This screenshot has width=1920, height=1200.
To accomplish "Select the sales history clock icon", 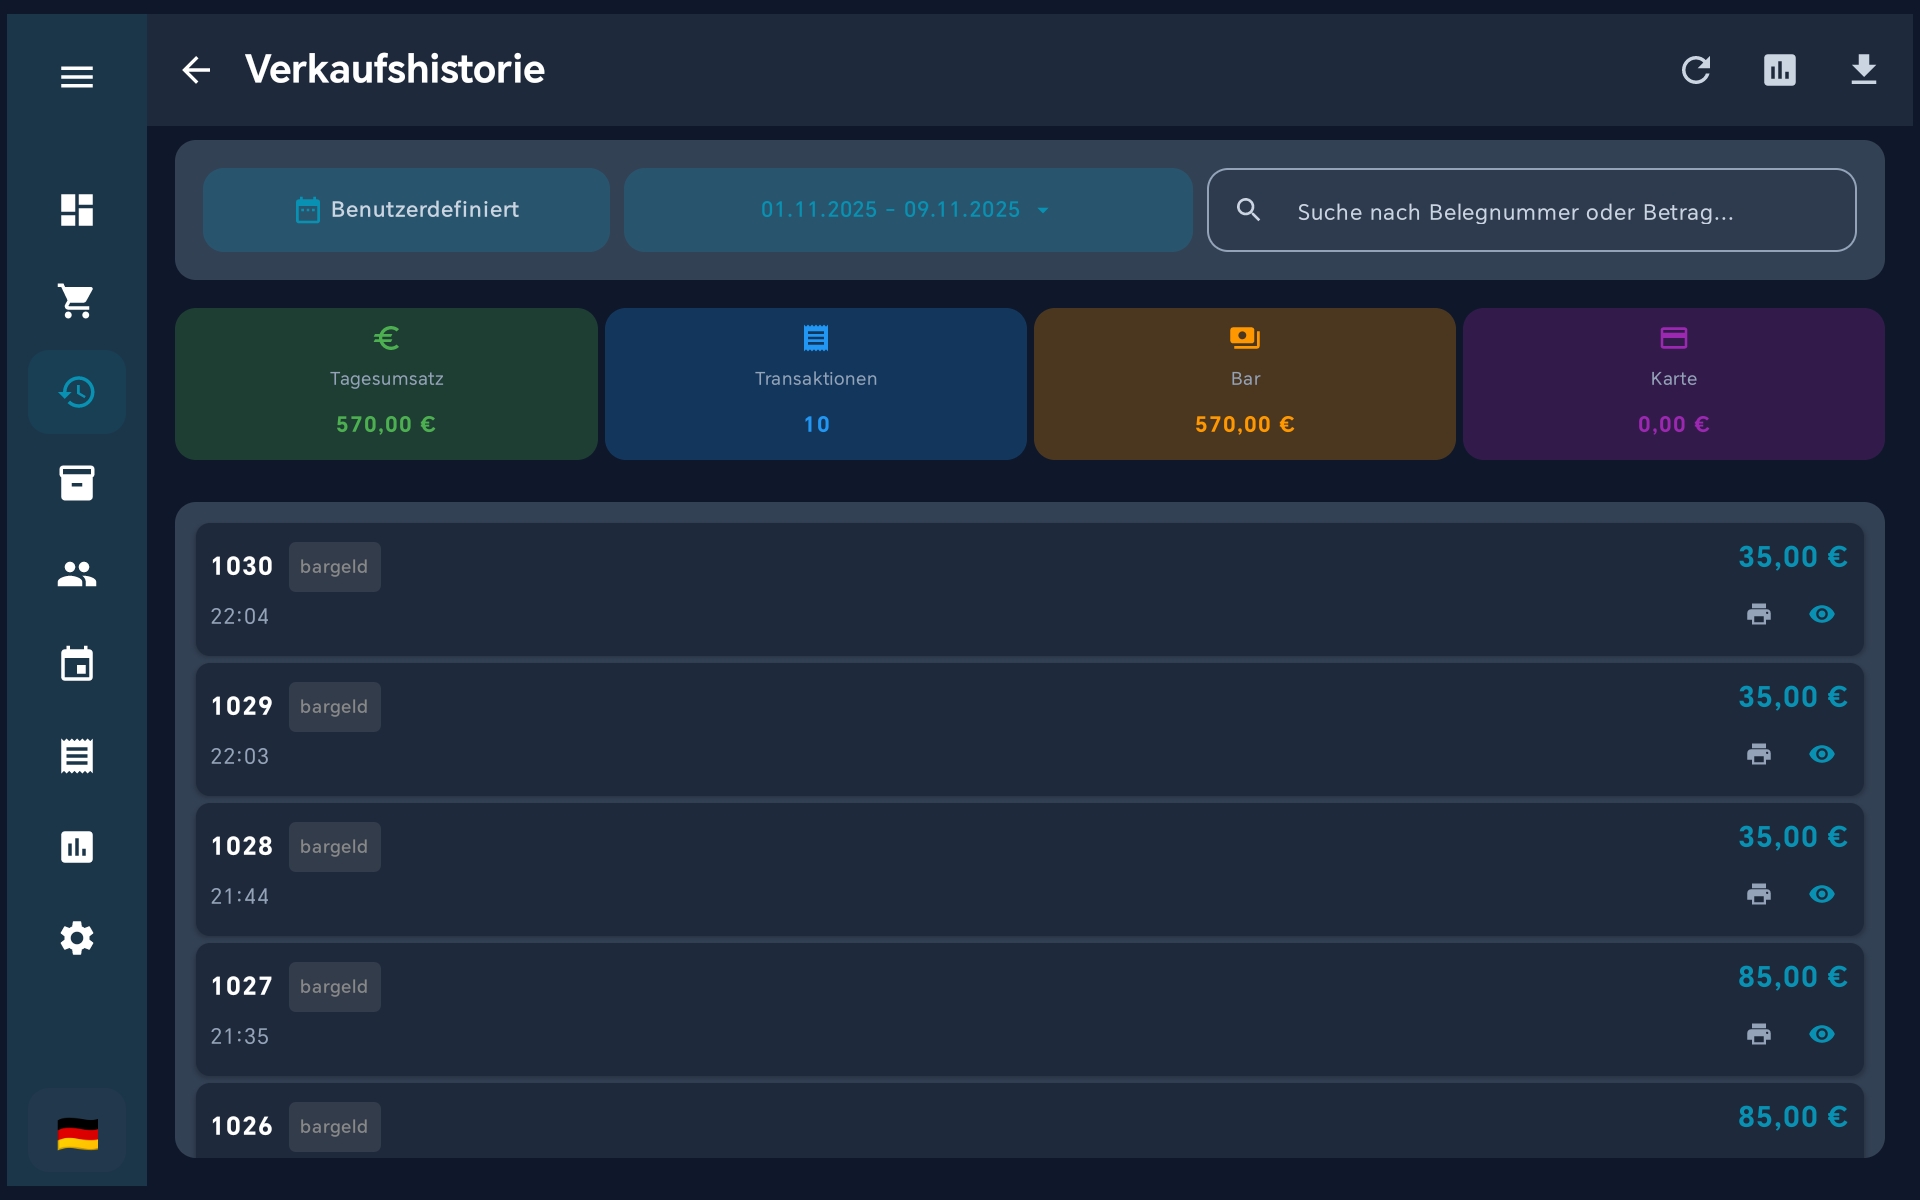I will pyautogui.click(x=77, y=392).
